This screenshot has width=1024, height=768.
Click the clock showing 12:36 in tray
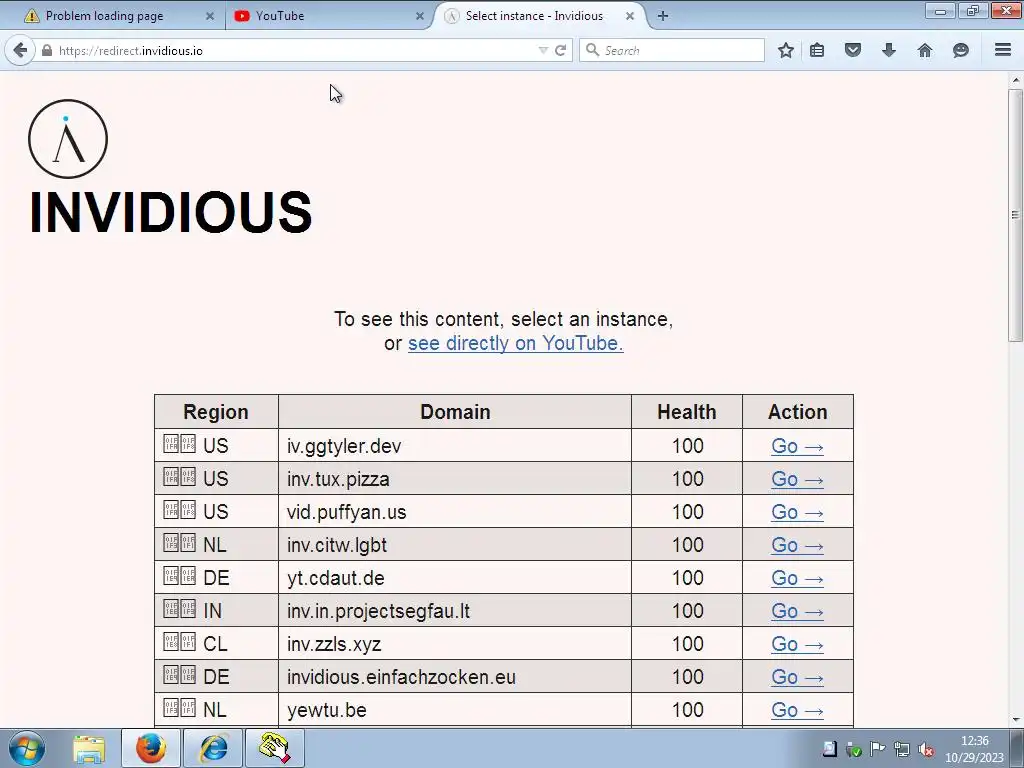coord(974,741)
